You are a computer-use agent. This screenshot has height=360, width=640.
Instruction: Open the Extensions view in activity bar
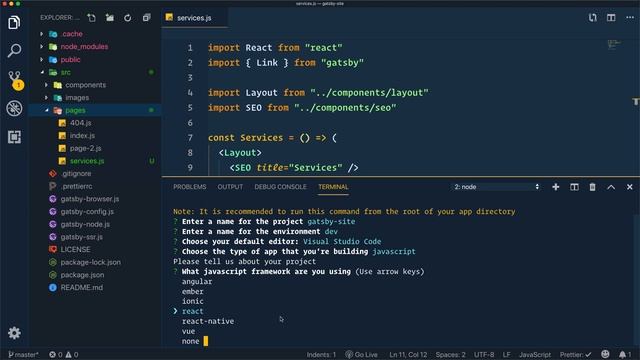click(14, 137)
